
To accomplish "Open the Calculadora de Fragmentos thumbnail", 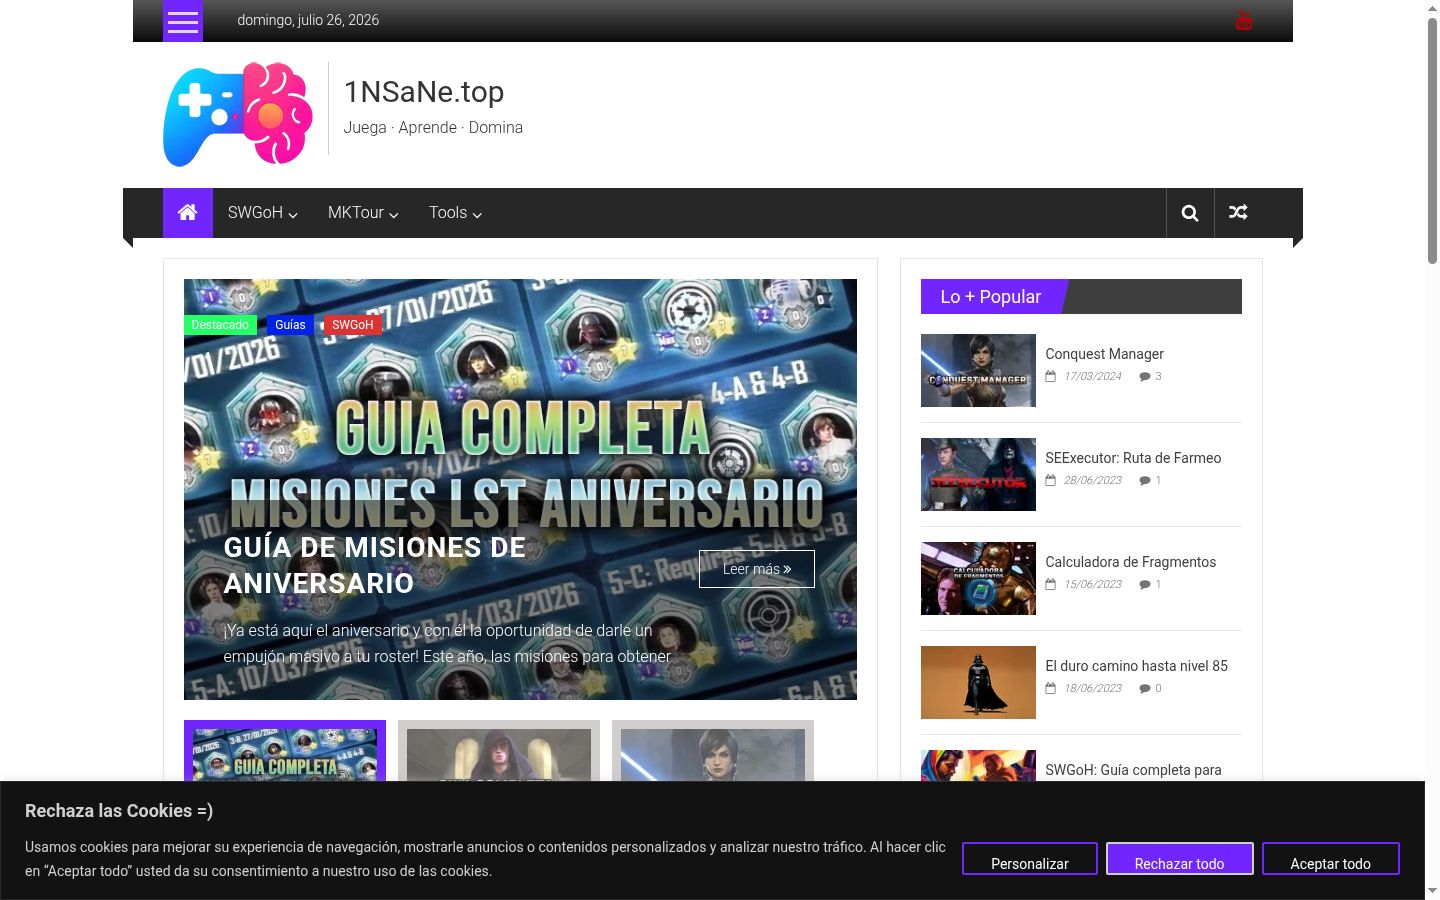I will [x=978, y=578].
